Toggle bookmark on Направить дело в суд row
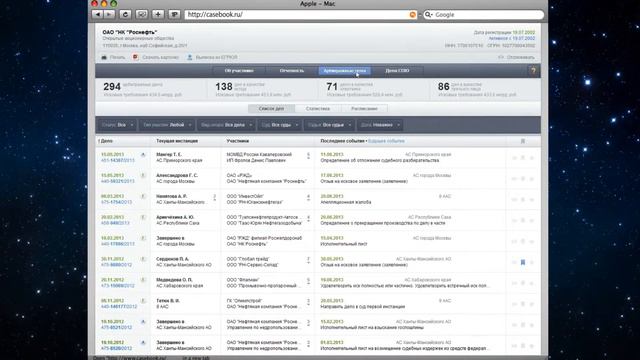Viewport: 640px width, 360px height. [522, 304]
